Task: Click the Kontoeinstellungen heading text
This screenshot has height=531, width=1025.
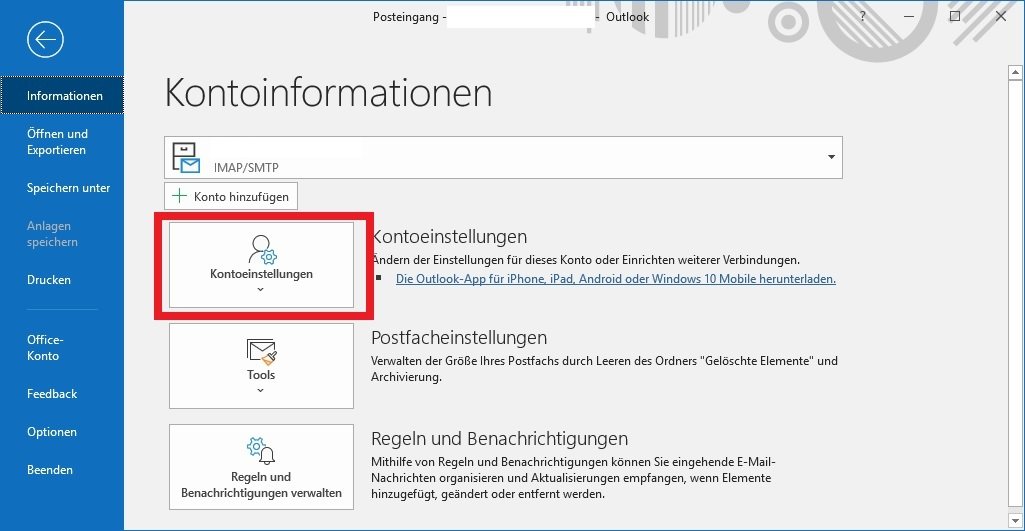Action: 449,236
